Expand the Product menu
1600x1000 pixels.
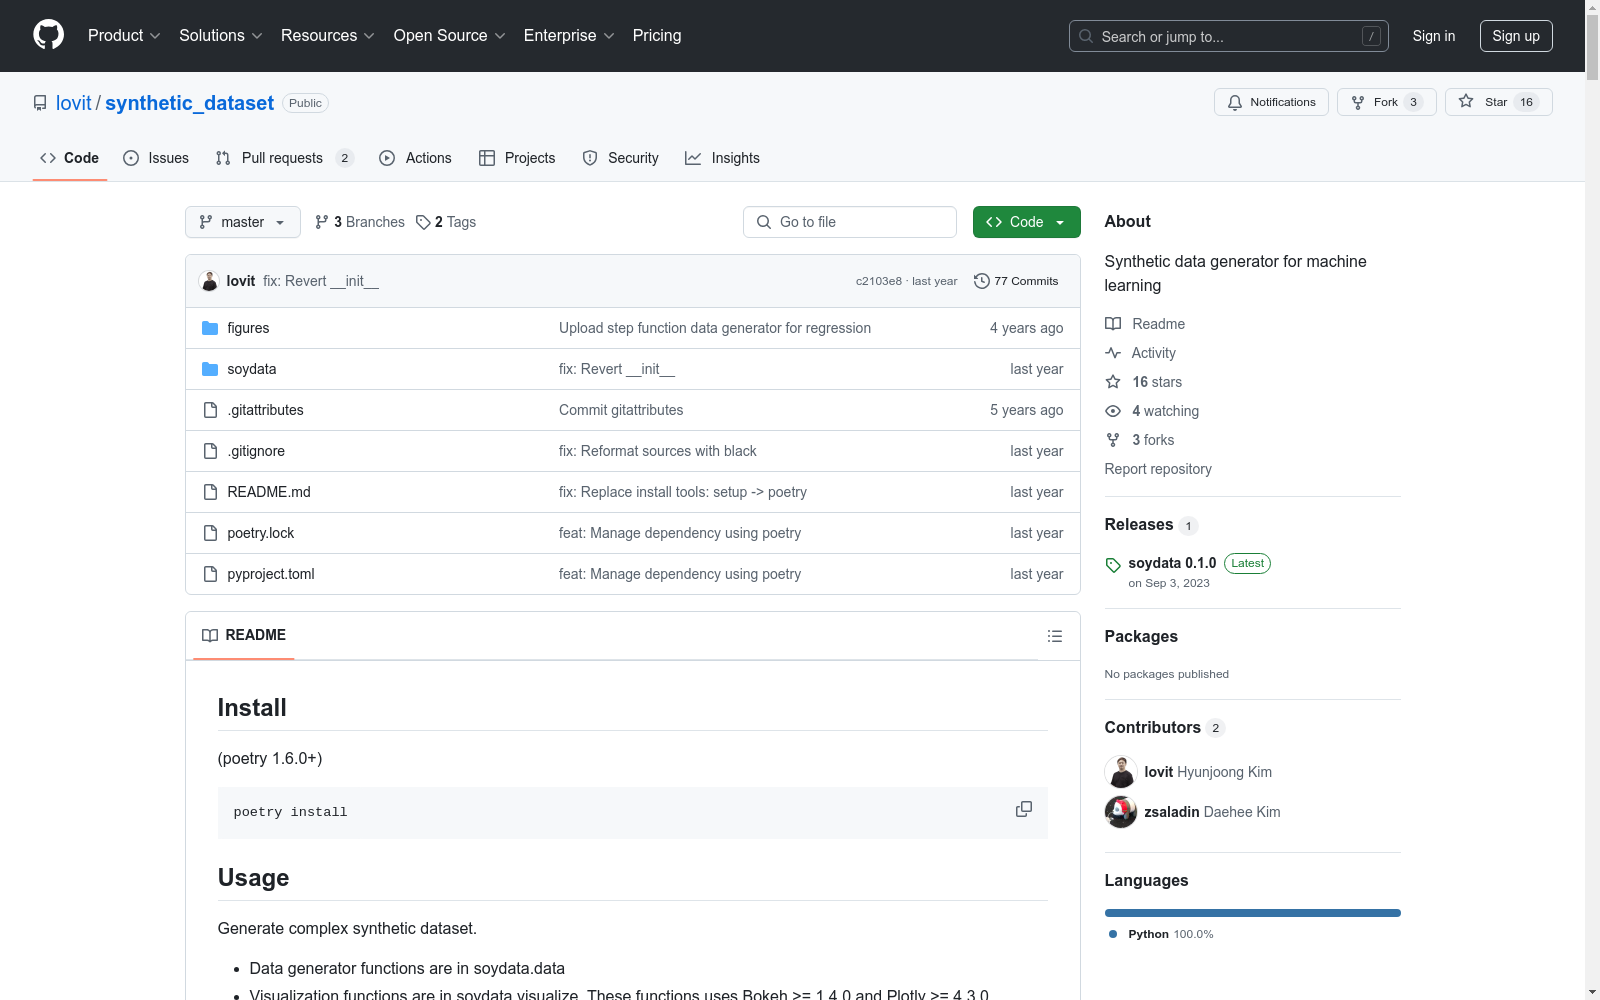tap(124, 35)
